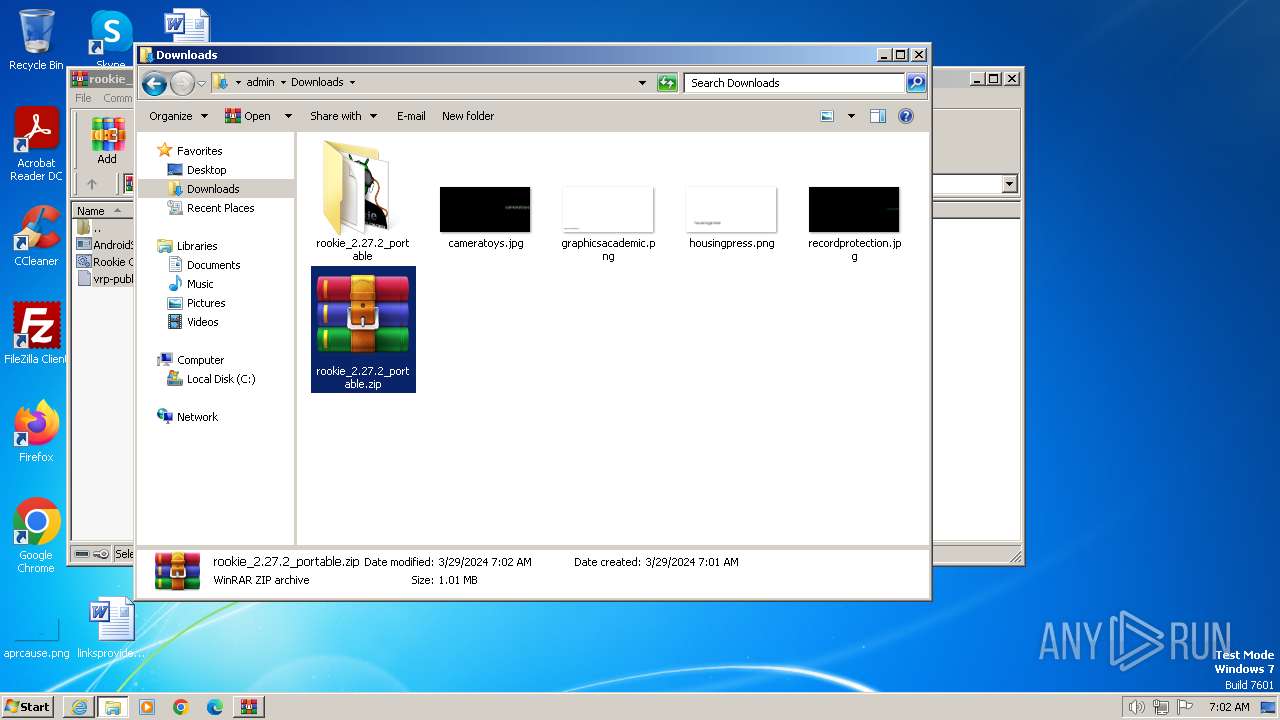The width and height of the screenshot is (1280, 720).
Task: Expand the Downloads breadcrumb arrow
Action: click(352, 83)
